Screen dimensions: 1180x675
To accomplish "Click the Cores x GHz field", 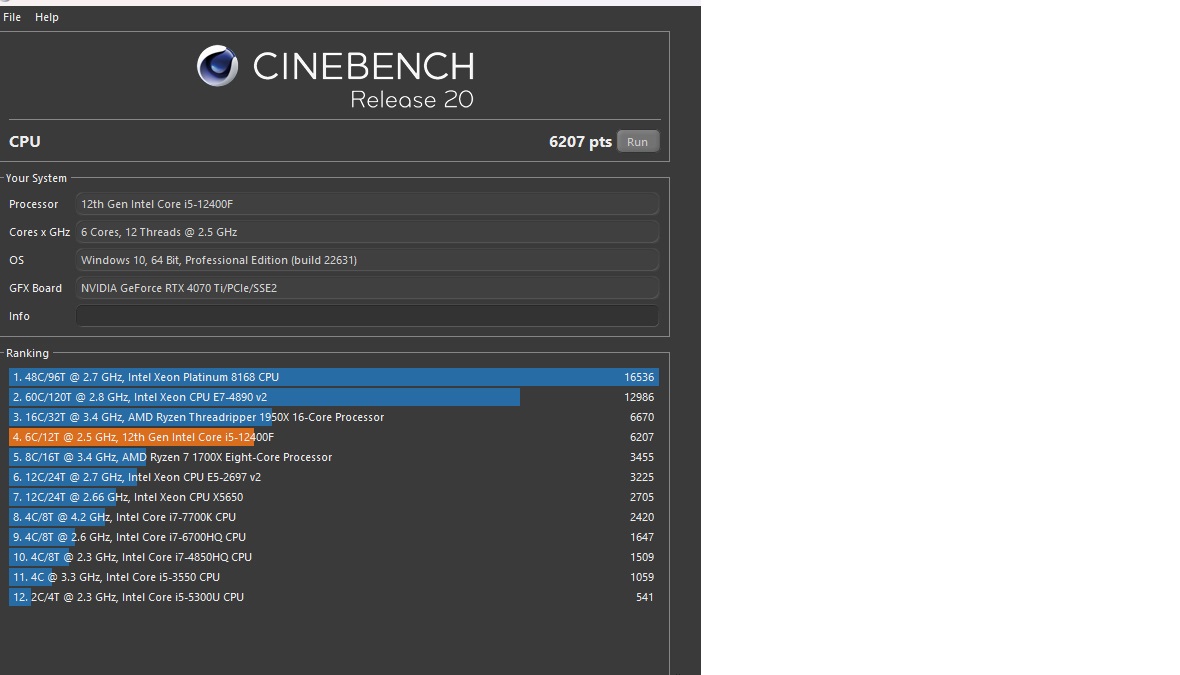I will (367, 232).
